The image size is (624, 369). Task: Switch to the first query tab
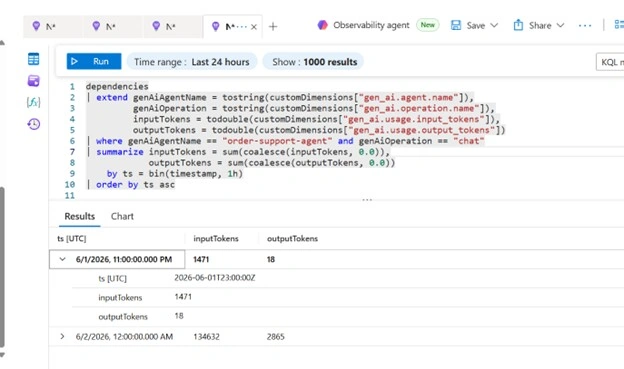pyautogui.click(x=53, y=27)
